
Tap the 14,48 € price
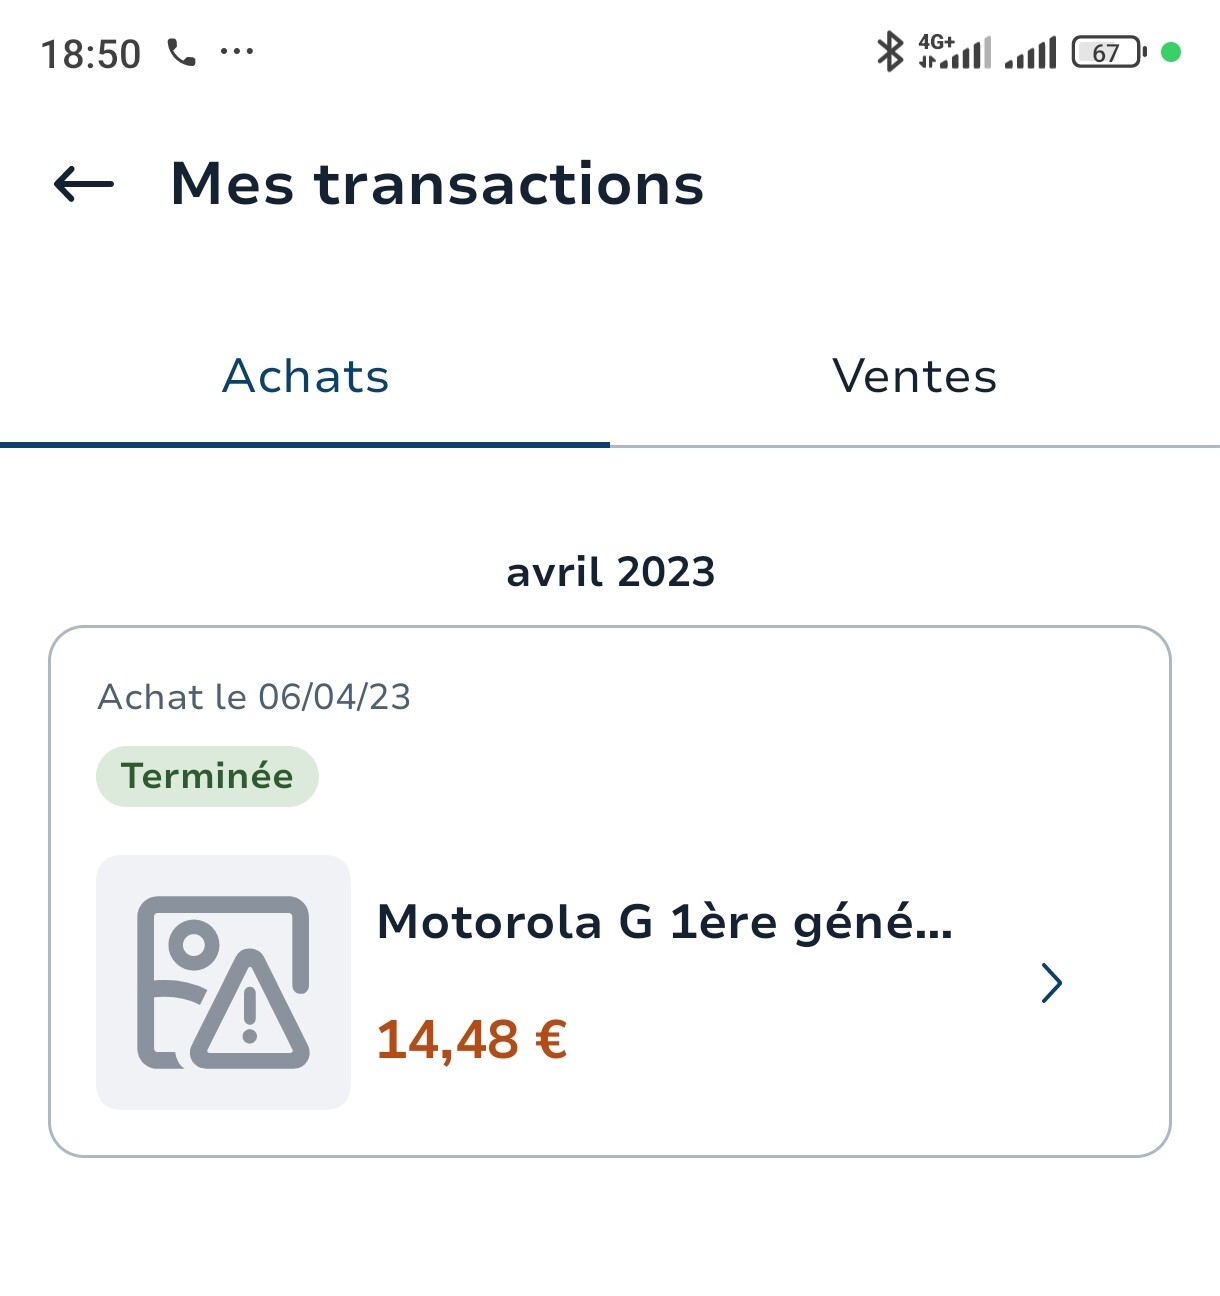pos(472,1039)
